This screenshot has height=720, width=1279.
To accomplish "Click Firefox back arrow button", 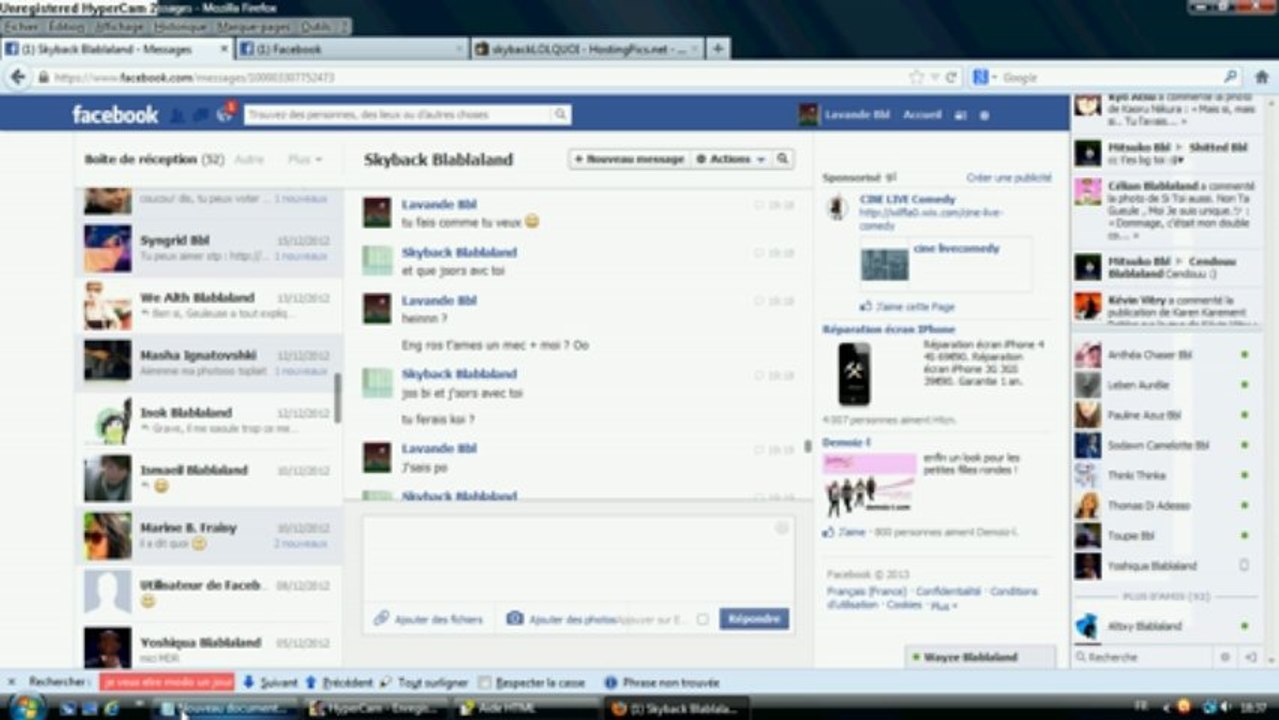I will (18, 77).
